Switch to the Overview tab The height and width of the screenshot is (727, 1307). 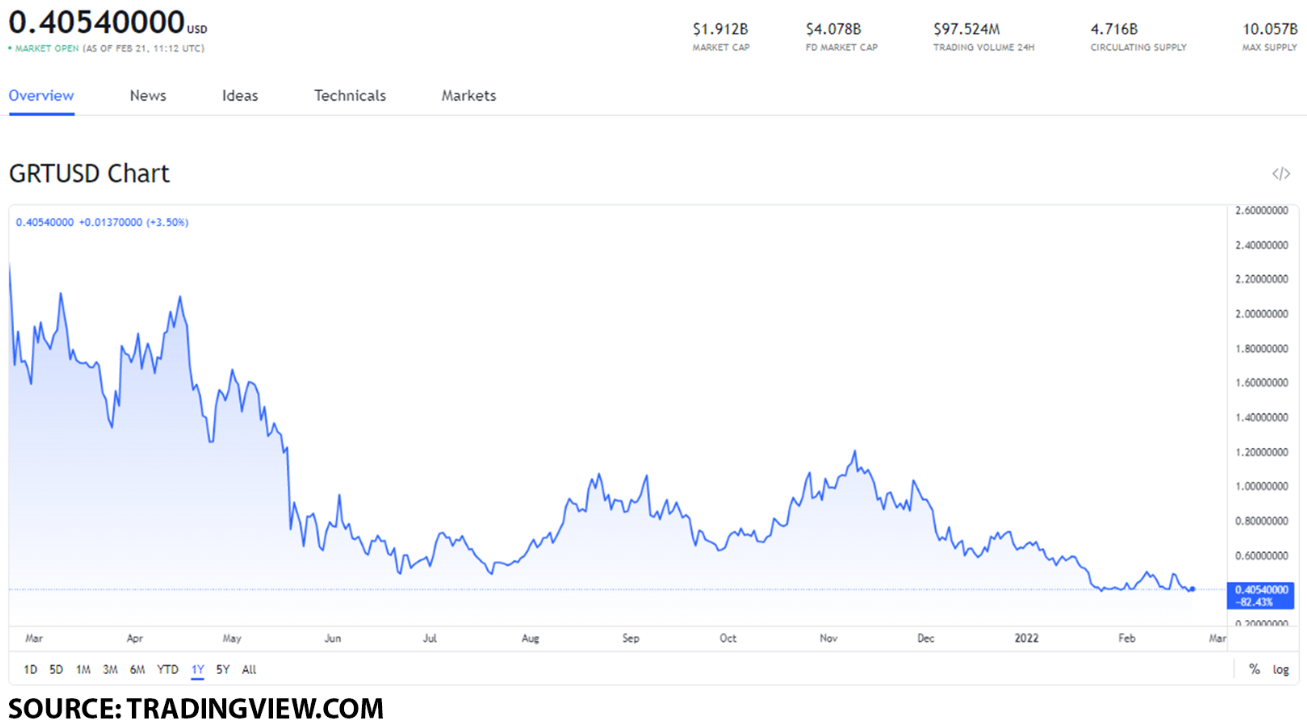click(x=41, y=96)
